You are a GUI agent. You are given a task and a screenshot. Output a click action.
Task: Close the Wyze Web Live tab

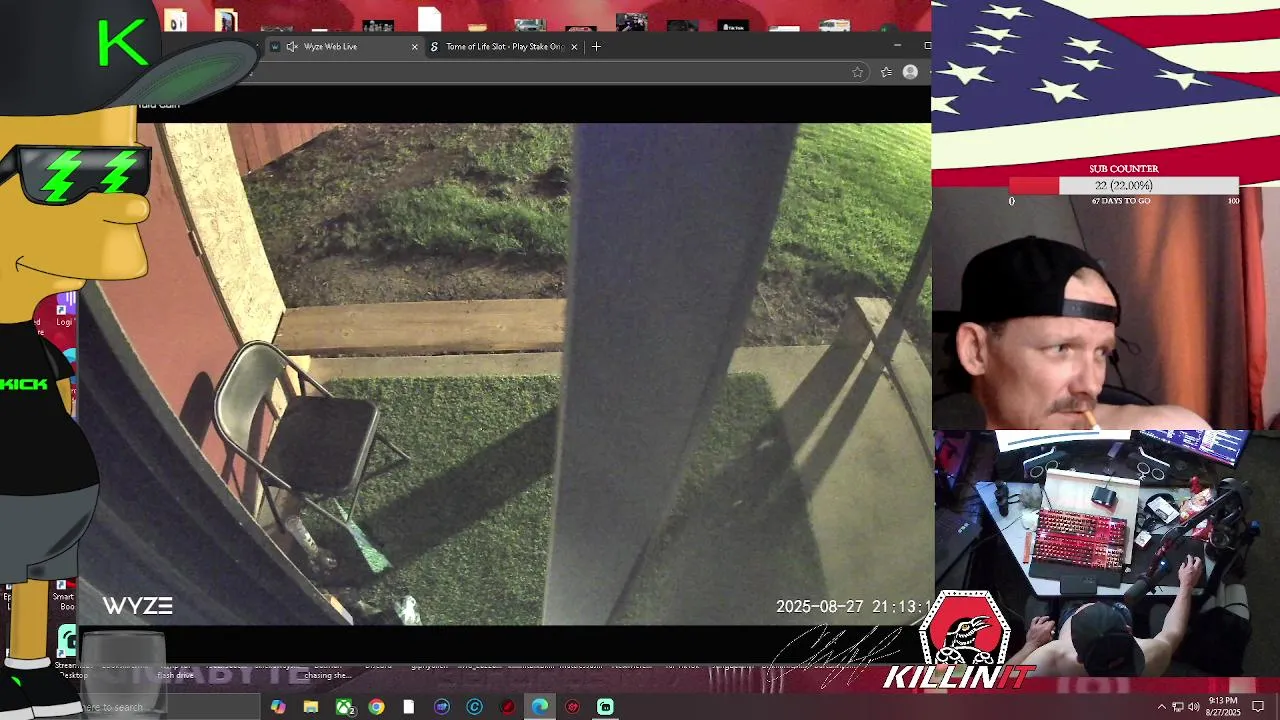414,46
